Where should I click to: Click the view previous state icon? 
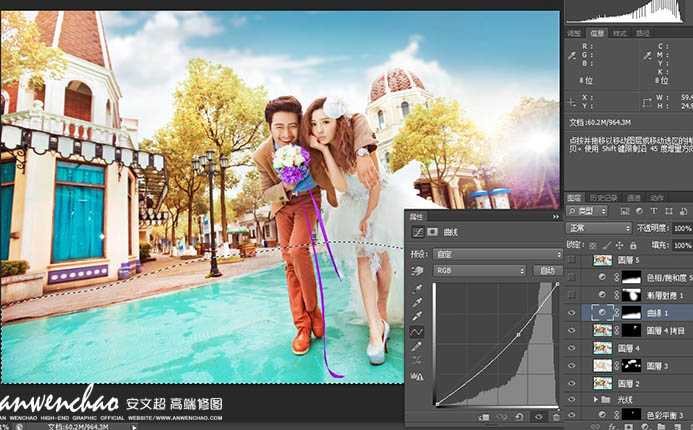point(503,417)
